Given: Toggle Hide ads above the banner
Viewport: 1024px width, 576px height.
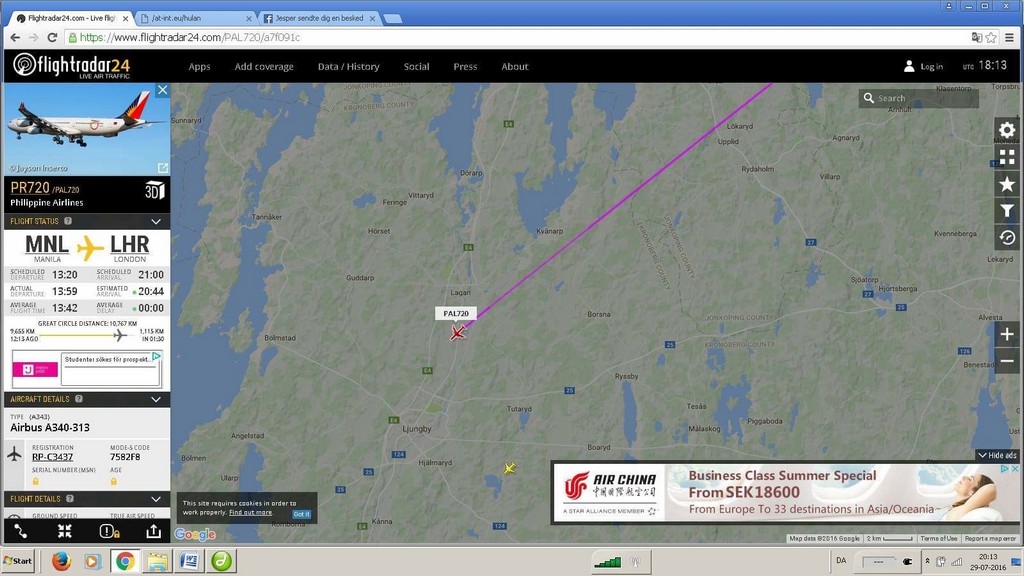Looking at the screenshot, I should point(997,455).
